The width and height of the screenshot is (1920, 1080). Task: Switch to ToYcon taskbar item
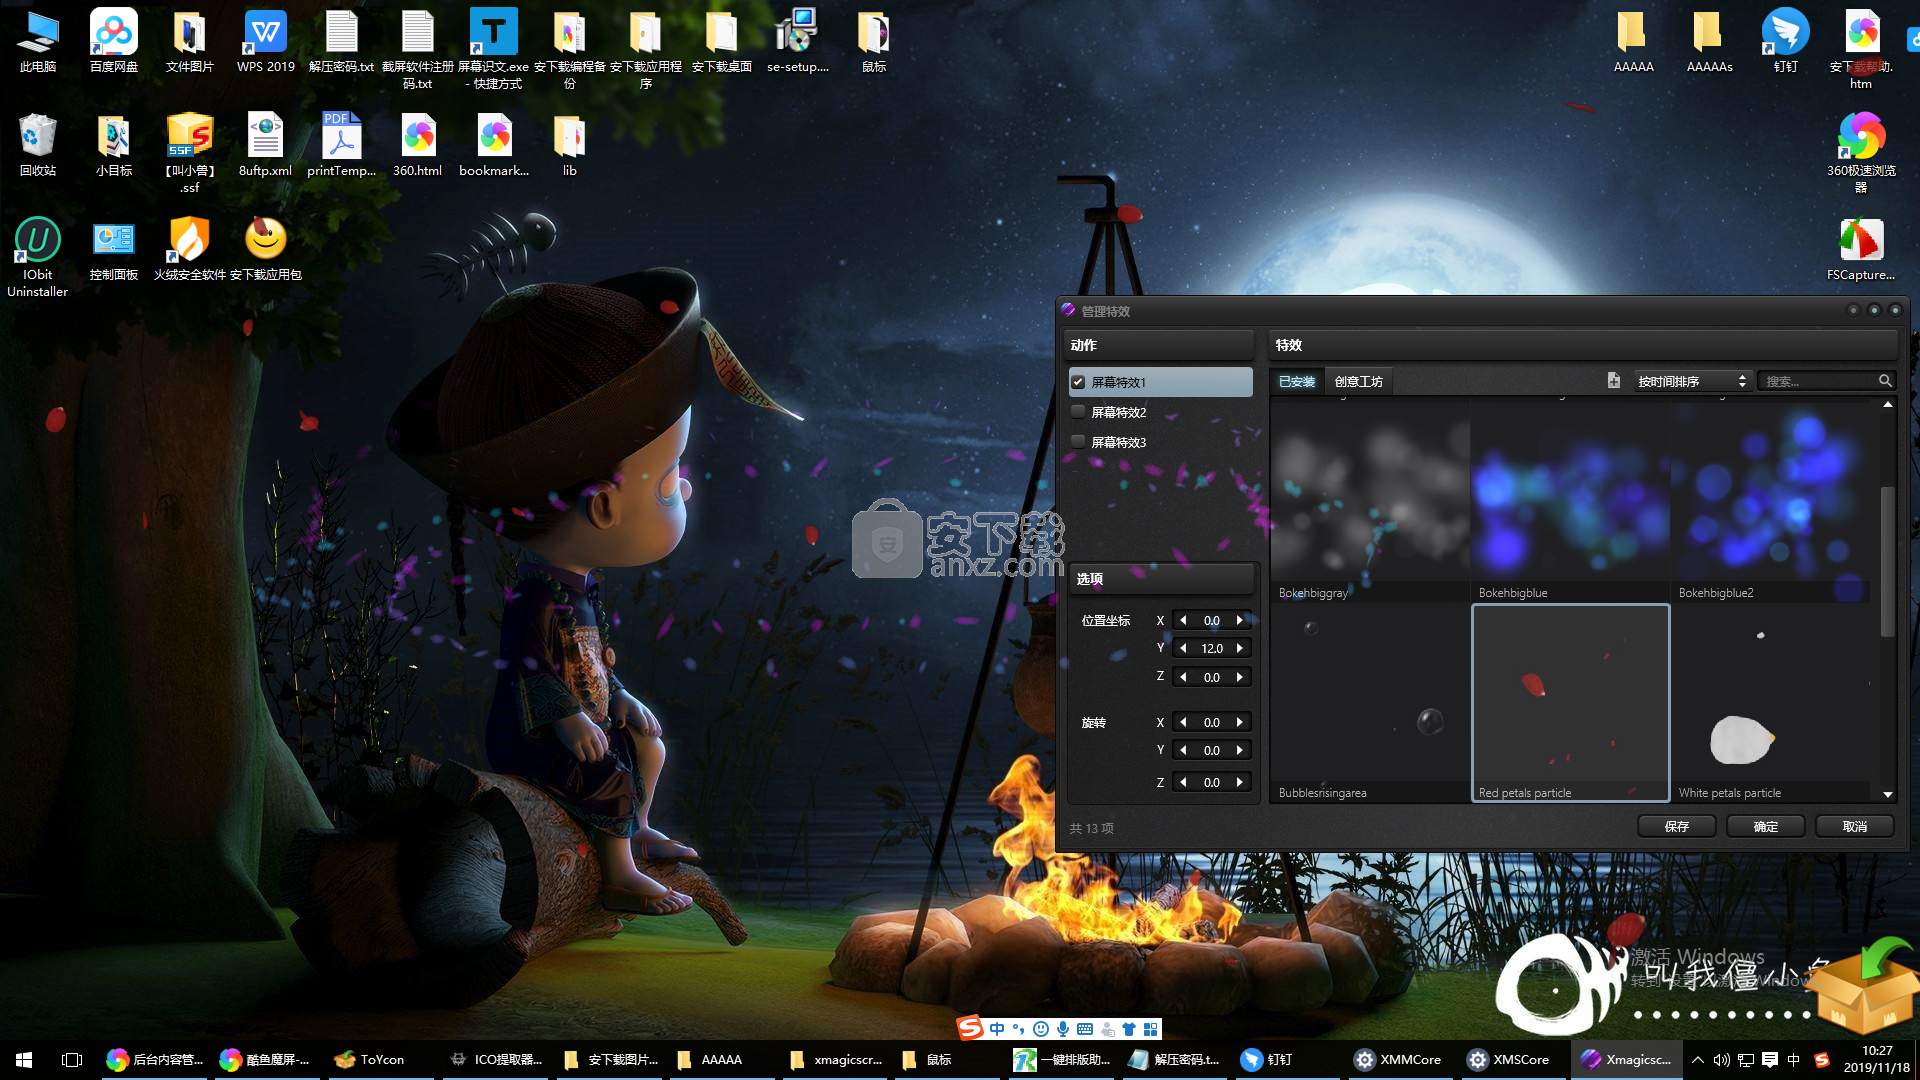383,1059
